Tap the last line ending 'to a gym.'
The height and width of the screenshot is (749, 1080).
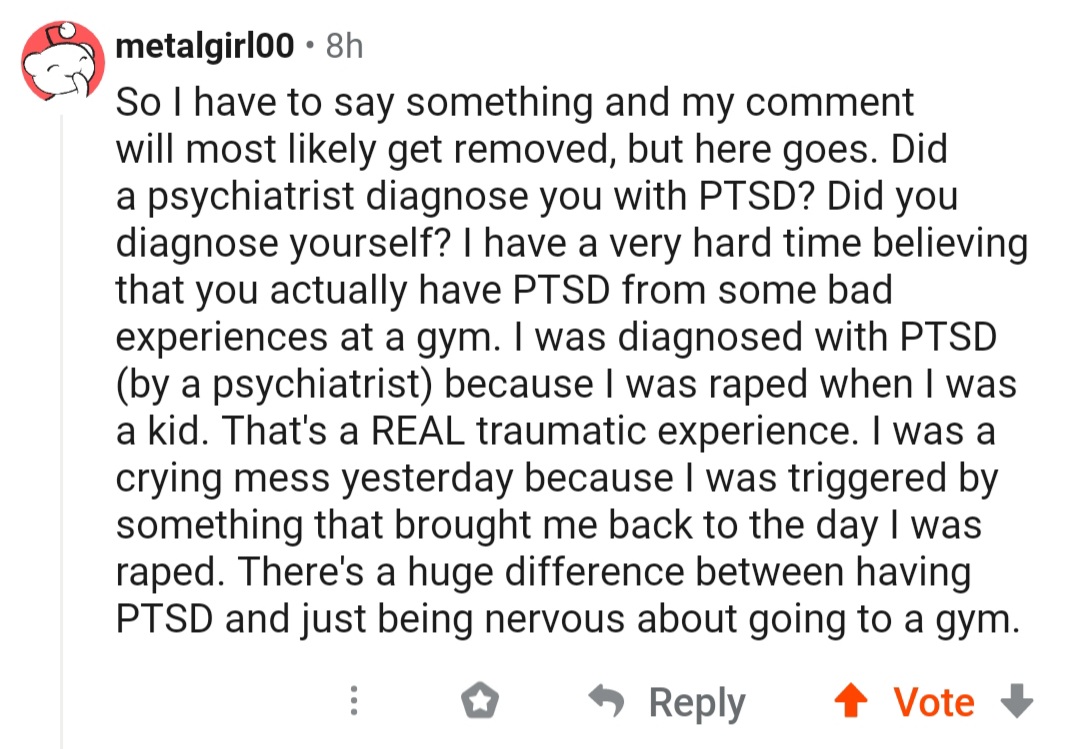(x=568, y=619)
